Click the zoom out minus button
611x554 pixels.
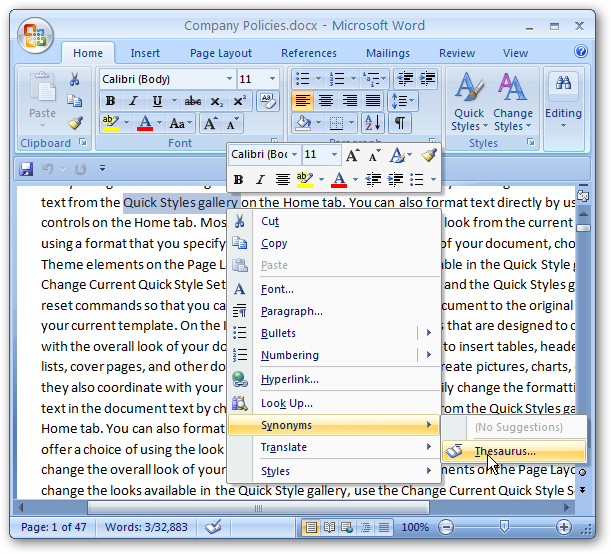446,527
